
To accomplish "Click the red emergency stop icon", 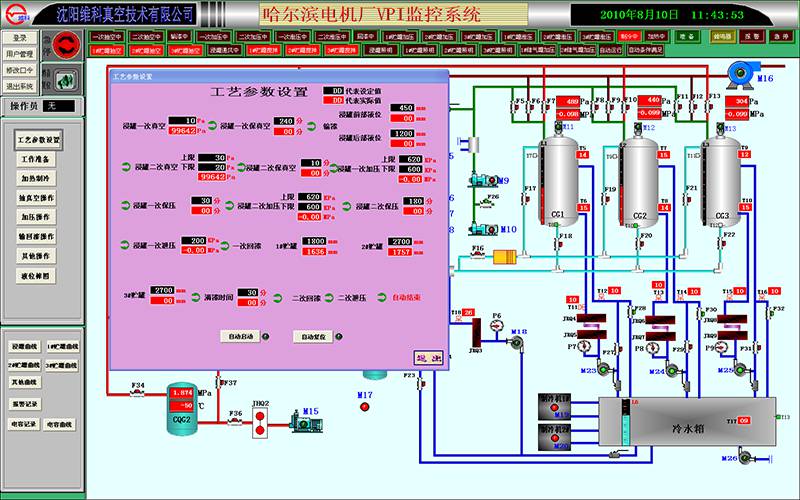I will 68,45.
